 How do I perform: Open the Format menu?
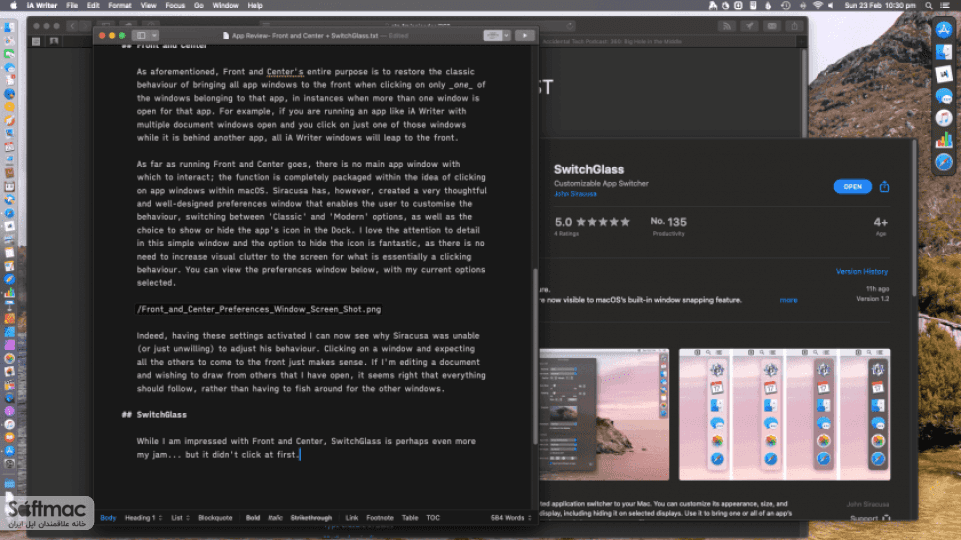[120, 6]
